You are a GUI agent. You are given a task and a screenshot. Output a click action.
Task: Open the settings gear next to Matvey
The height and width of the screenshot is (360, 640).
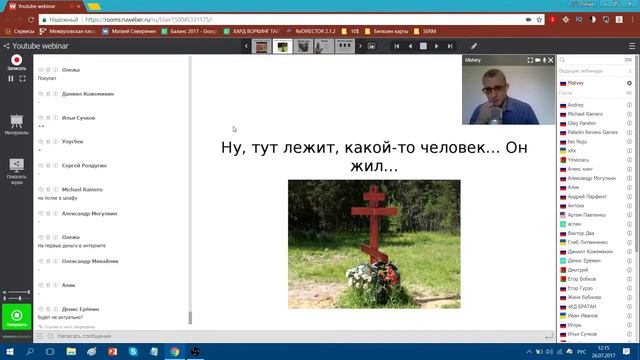(629, 83)
